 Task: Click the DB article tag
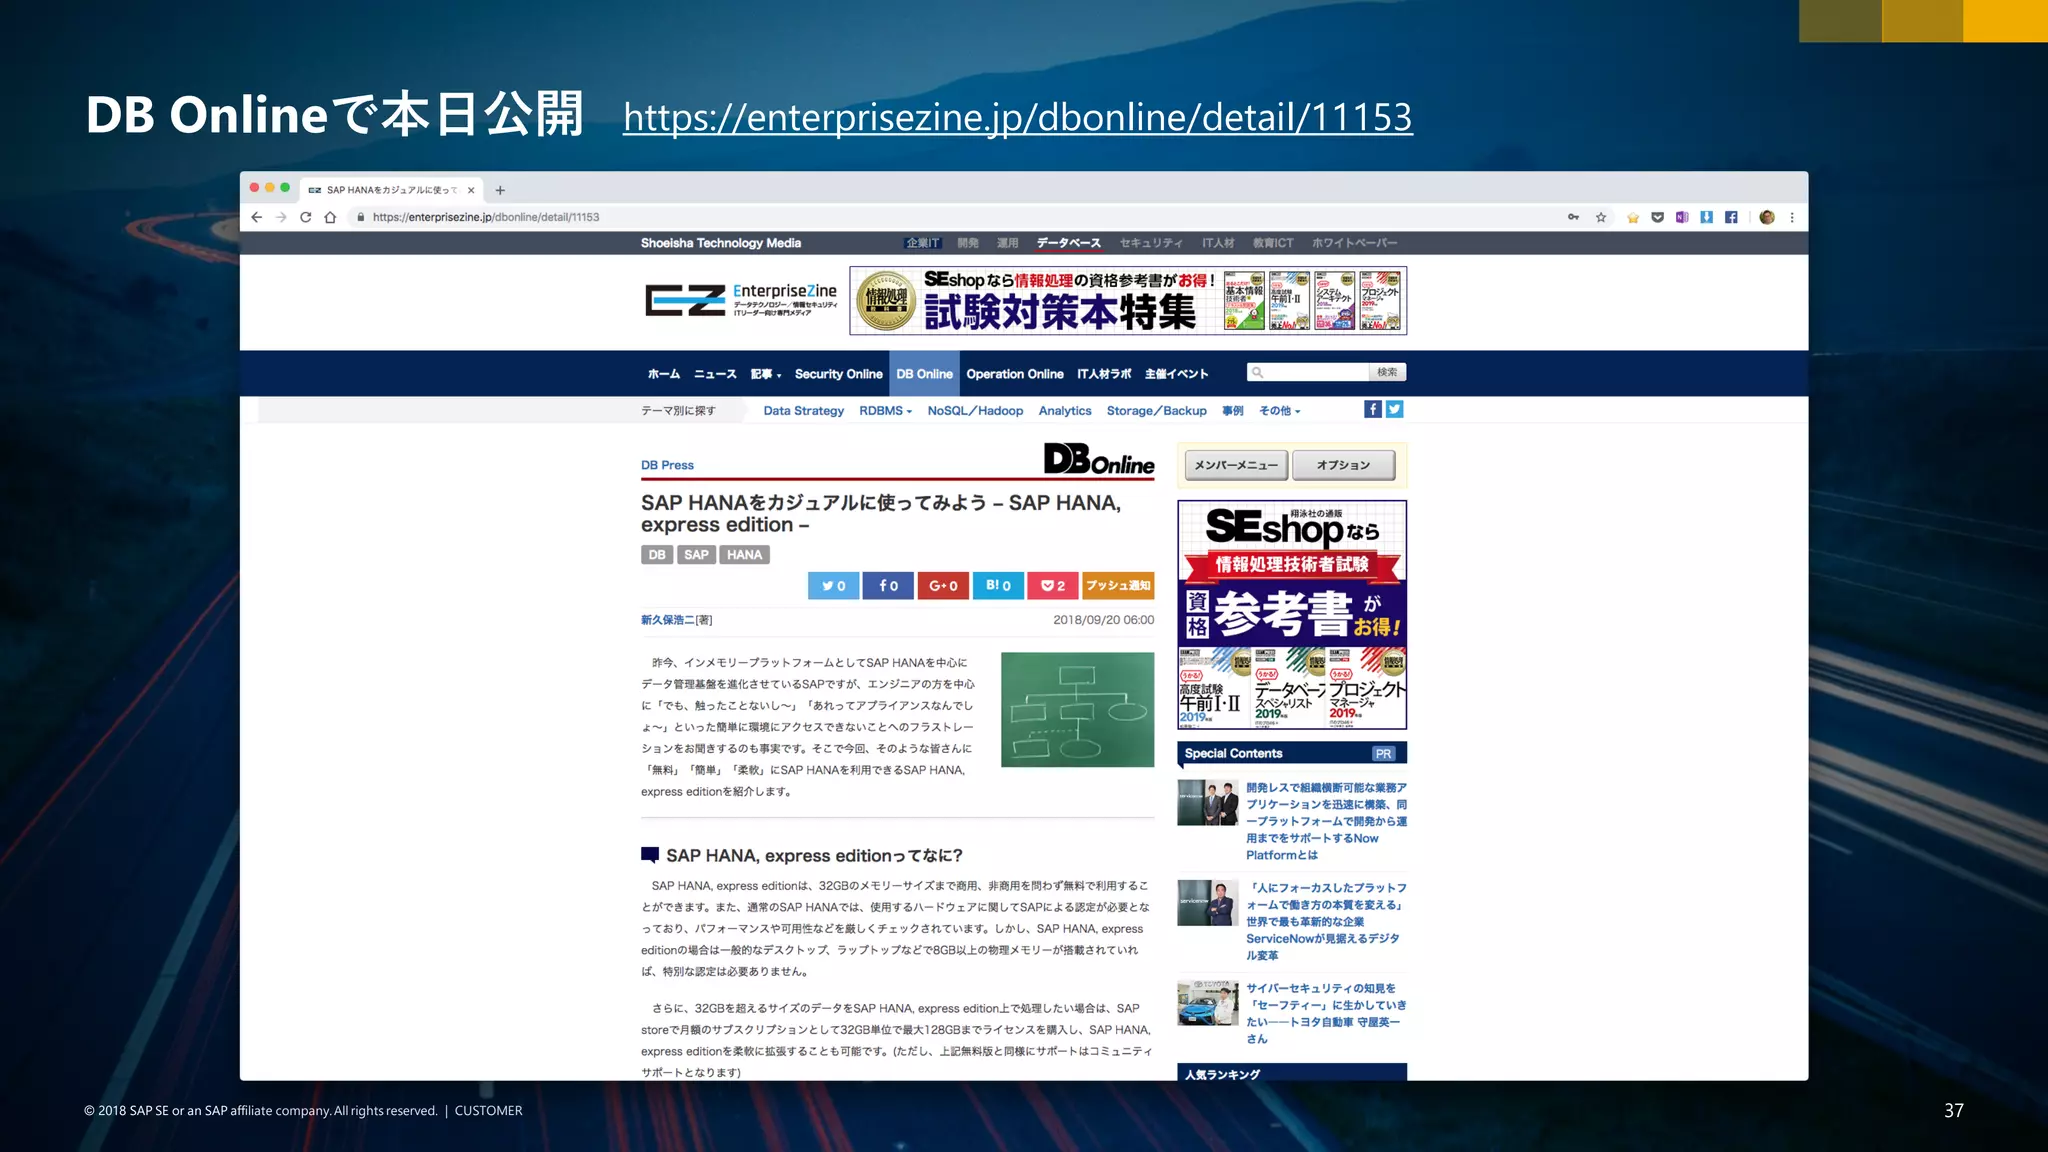point(656,555)
